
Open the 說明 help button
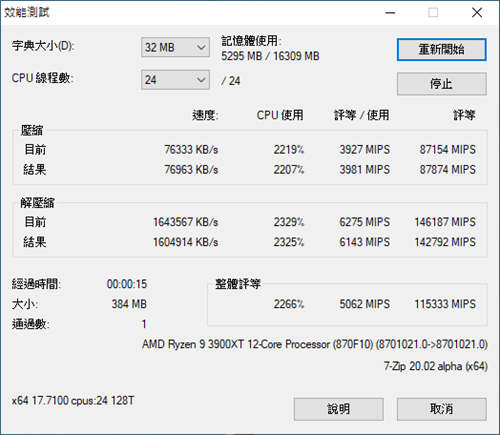point(338,409)
